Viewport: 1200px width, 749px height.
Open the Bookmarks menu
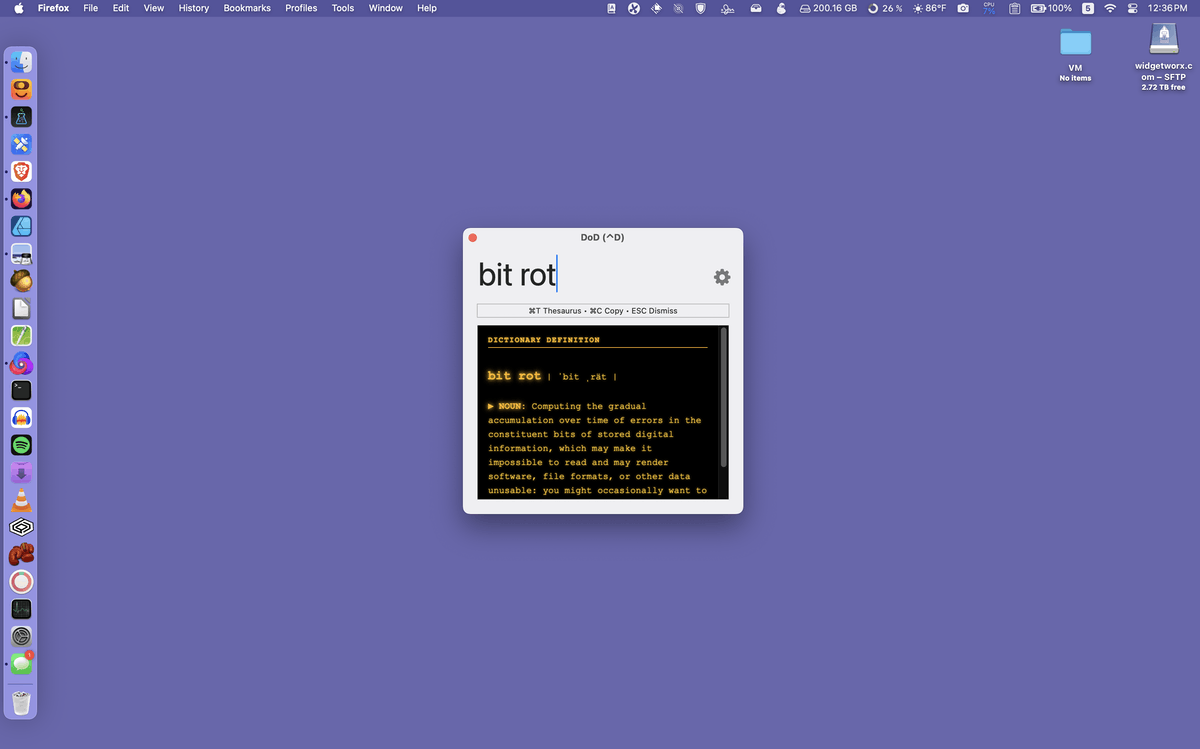click(247, 8)
